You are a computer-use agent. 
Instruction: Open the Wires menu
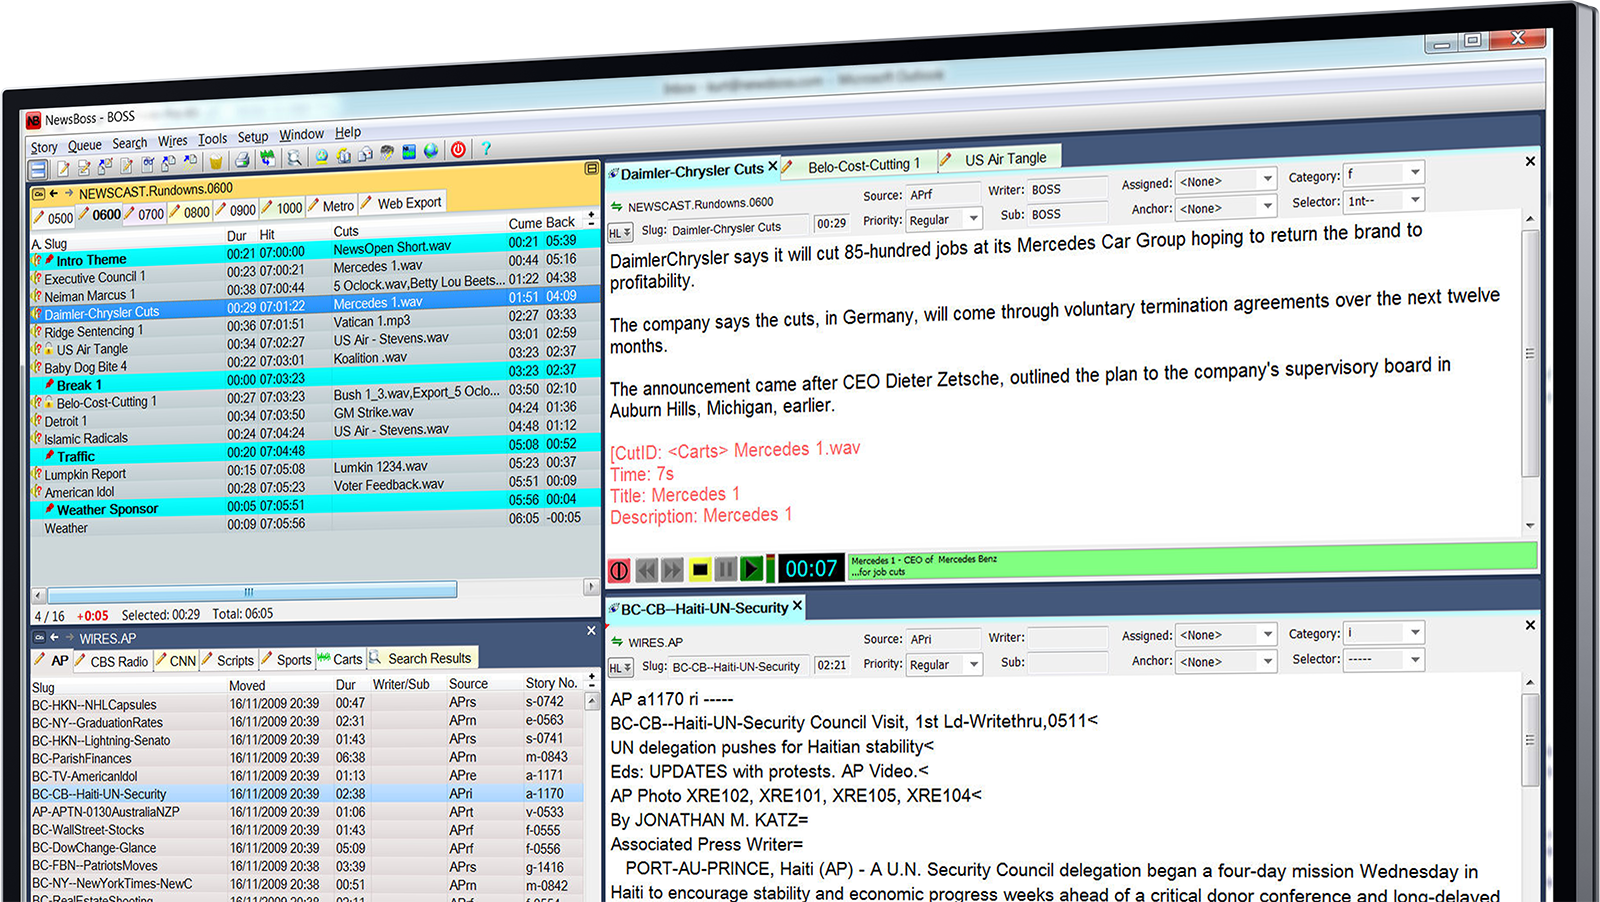pos(172,141)
